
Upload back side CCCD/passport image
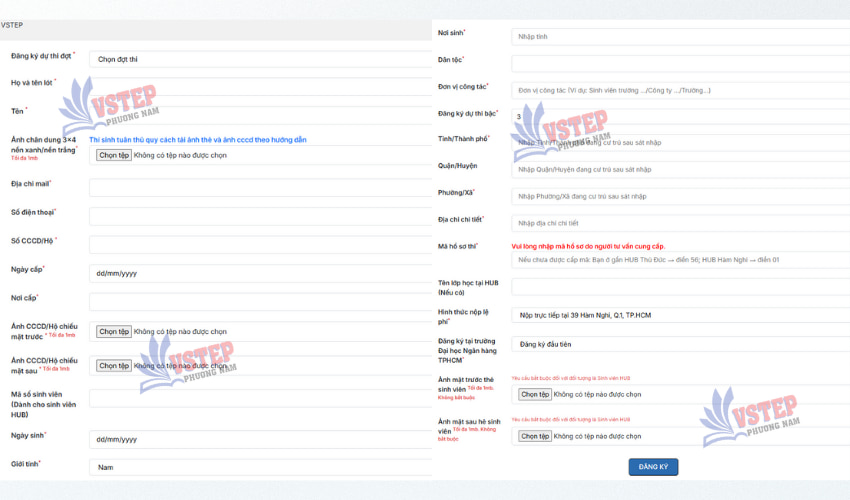click(114, 366)
